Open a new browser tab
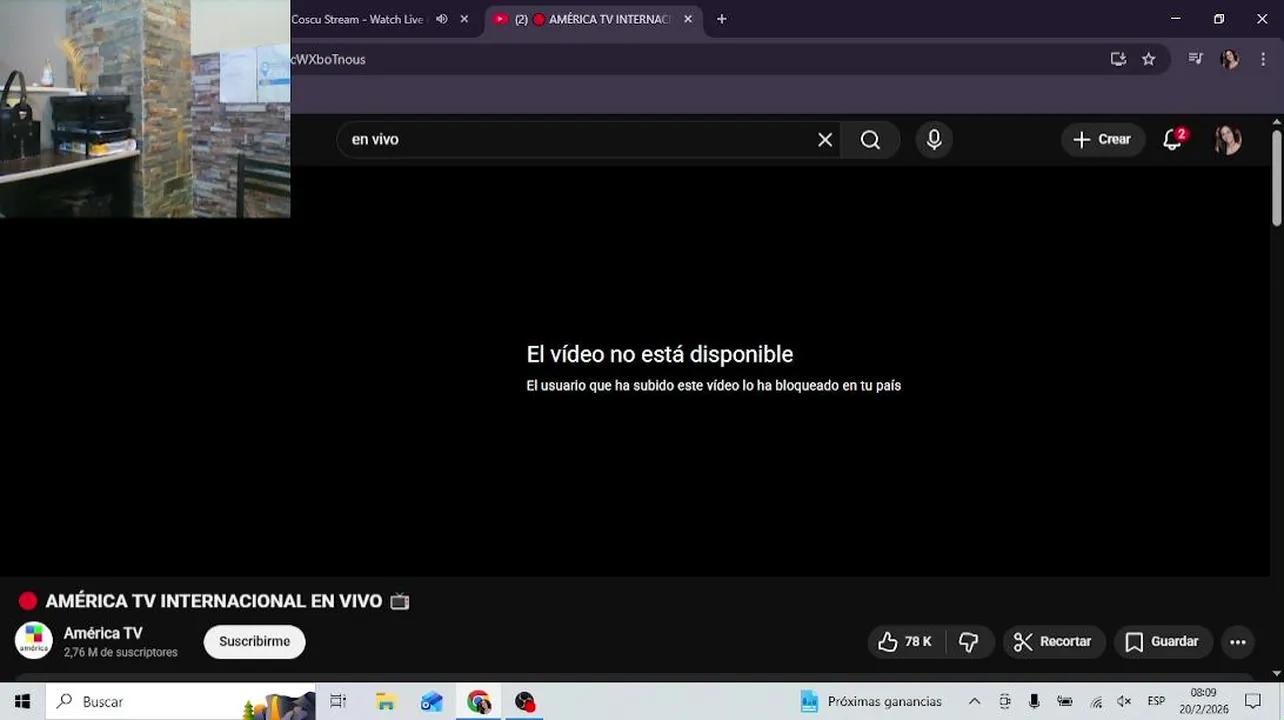Image resolution: width=1284 pixels, height=720 pixels. click(722, 19)
